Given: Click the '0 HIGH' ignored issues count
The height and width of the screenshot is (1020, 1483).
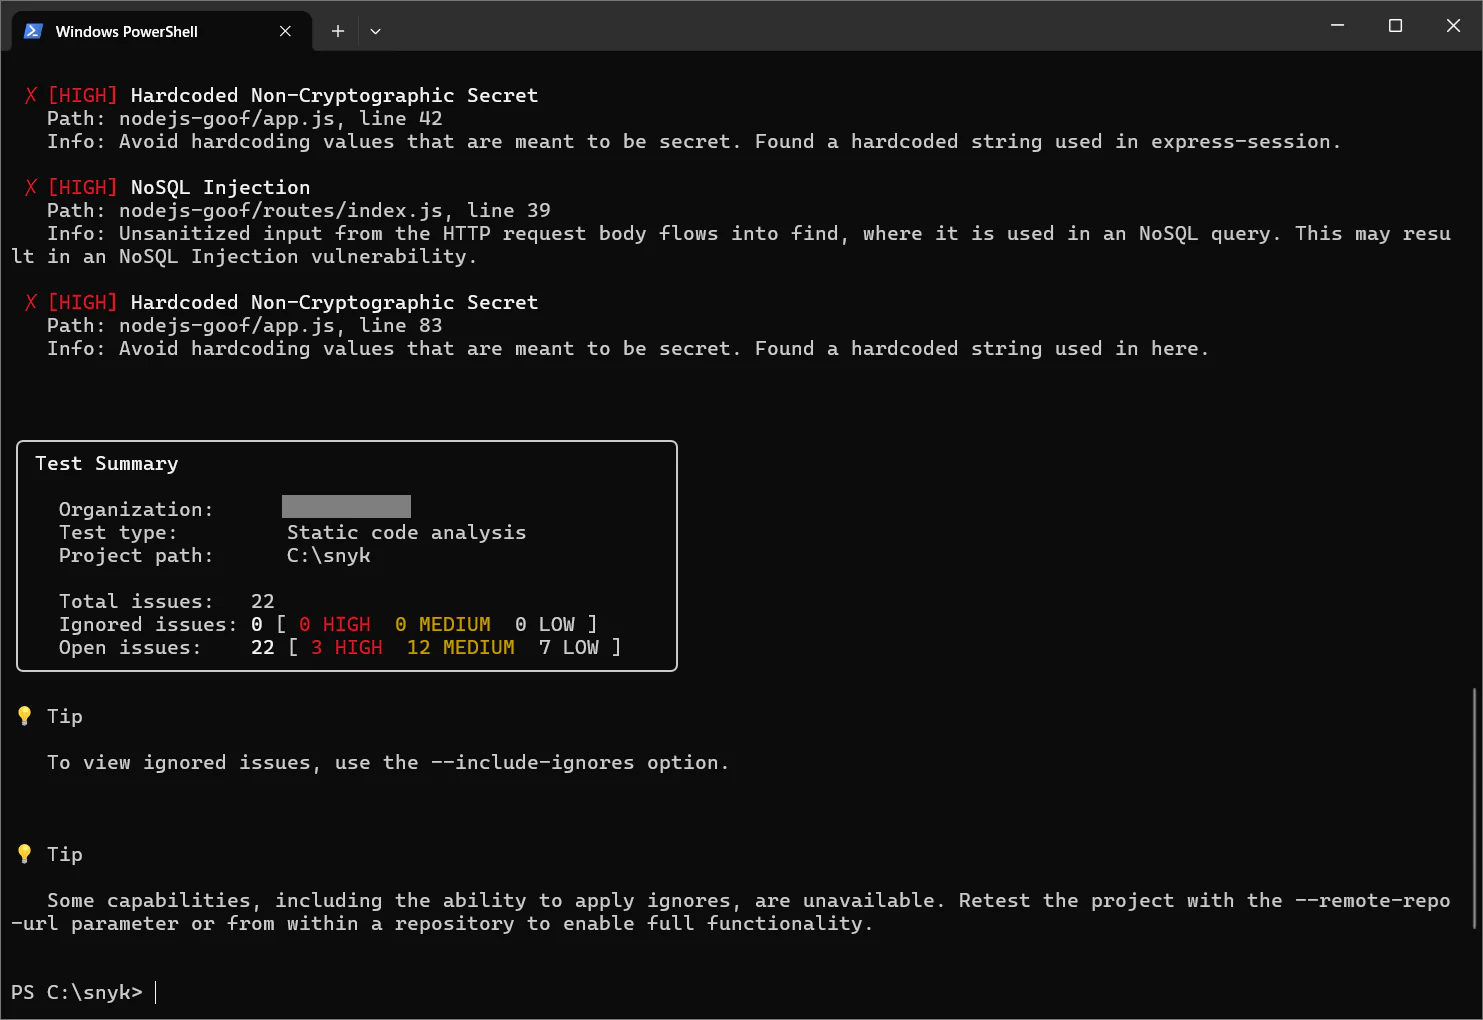Looking at the screenshot, I should pos(334,624).
